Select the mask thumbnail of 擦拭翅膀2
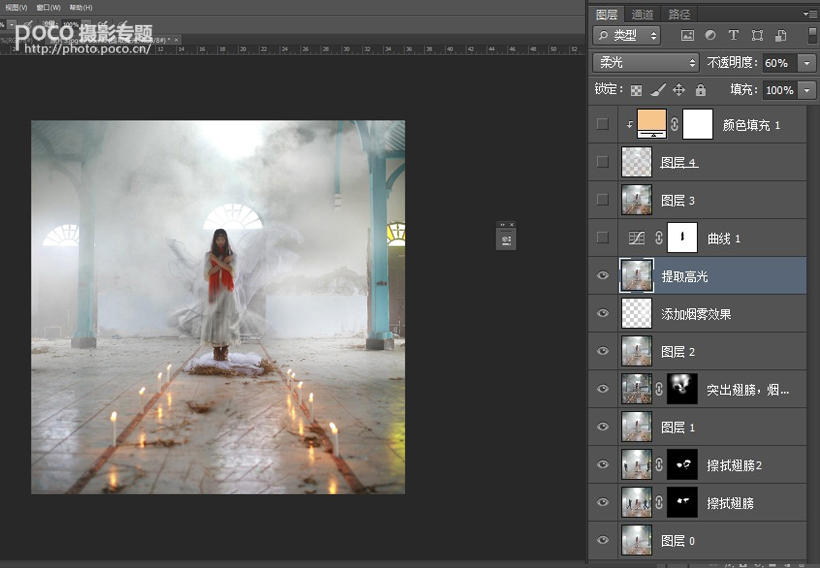The height and width of the screenshot is (568, 820). click(682, 464)
